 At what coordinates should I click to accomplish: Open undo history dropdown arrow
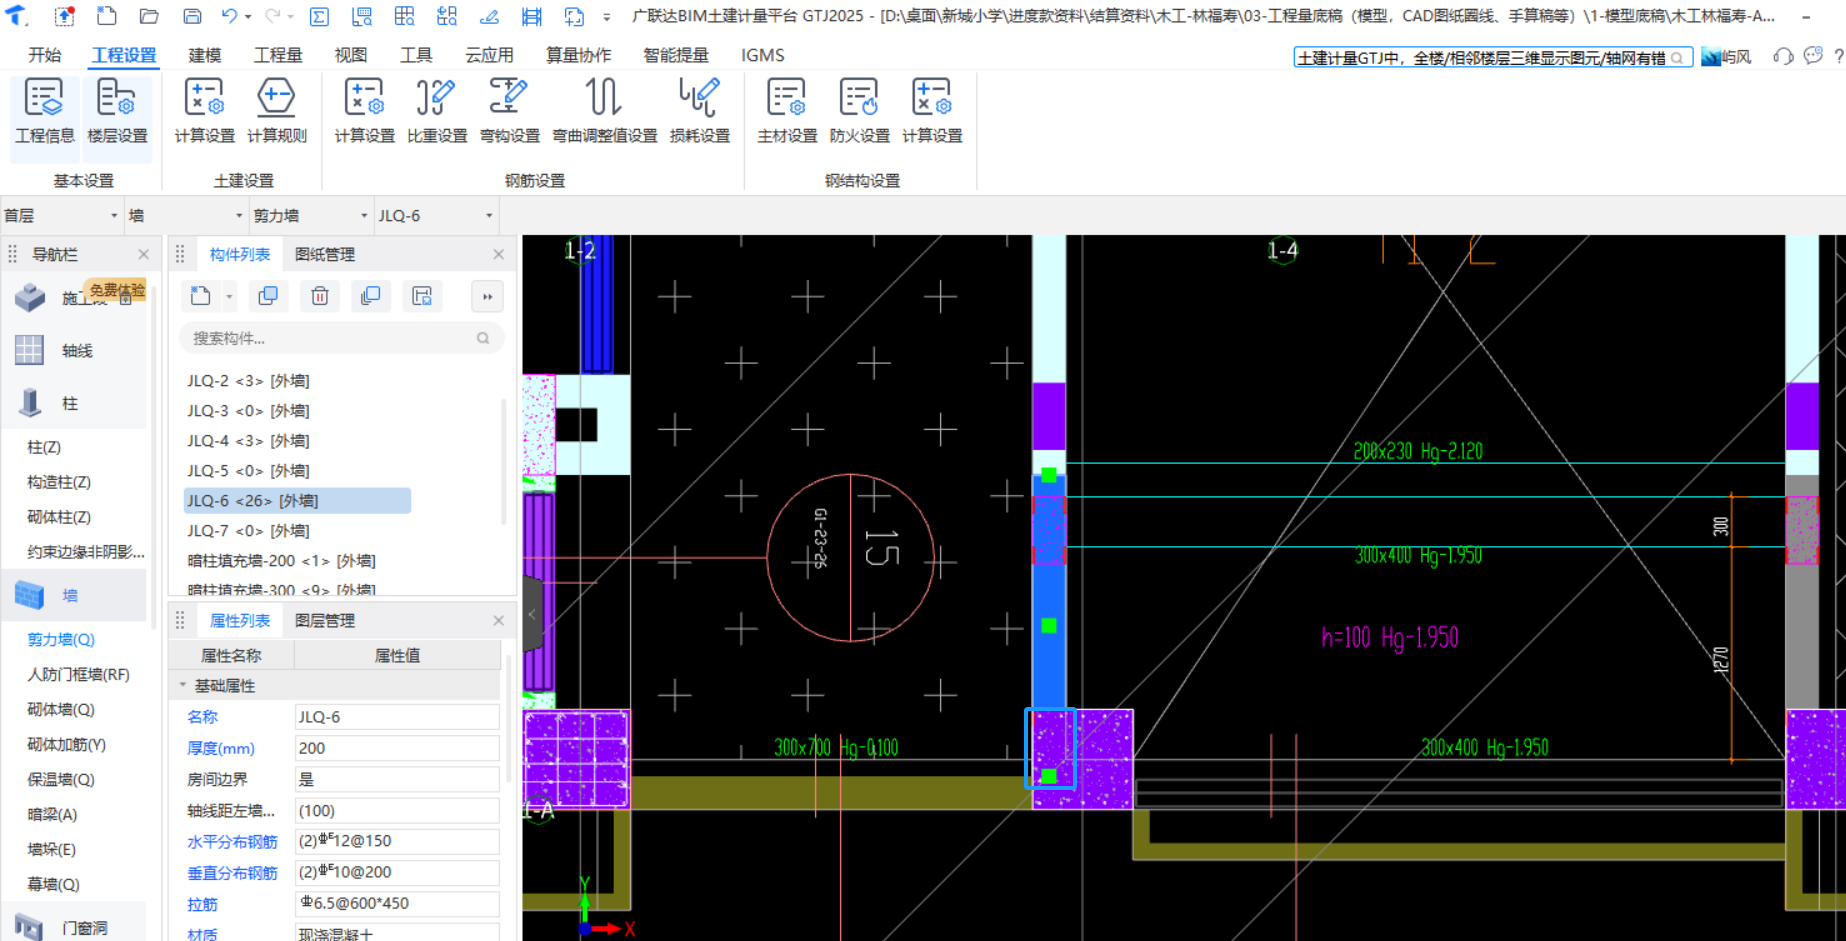tap(248, 16)
